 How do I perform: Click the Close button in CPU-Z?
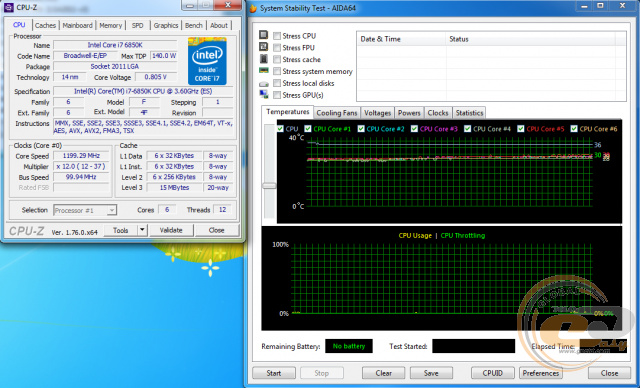coord(216,230)
